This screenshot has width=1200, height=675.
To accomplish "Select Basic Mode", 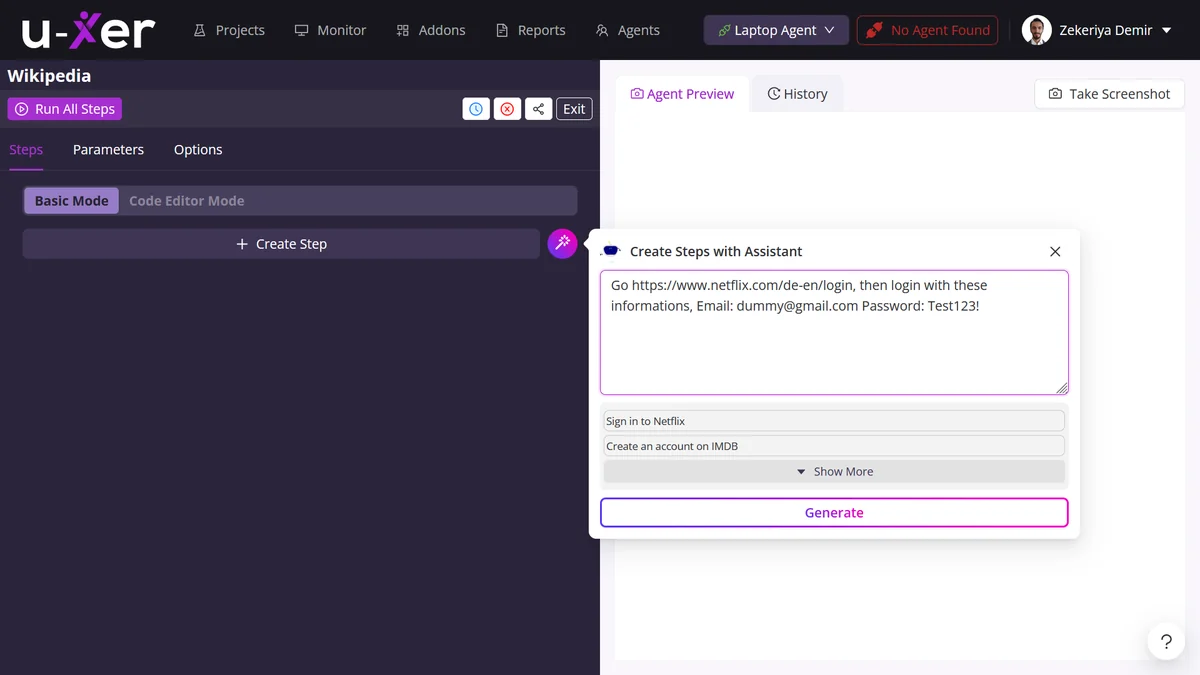I will click(x=71, y=200).
